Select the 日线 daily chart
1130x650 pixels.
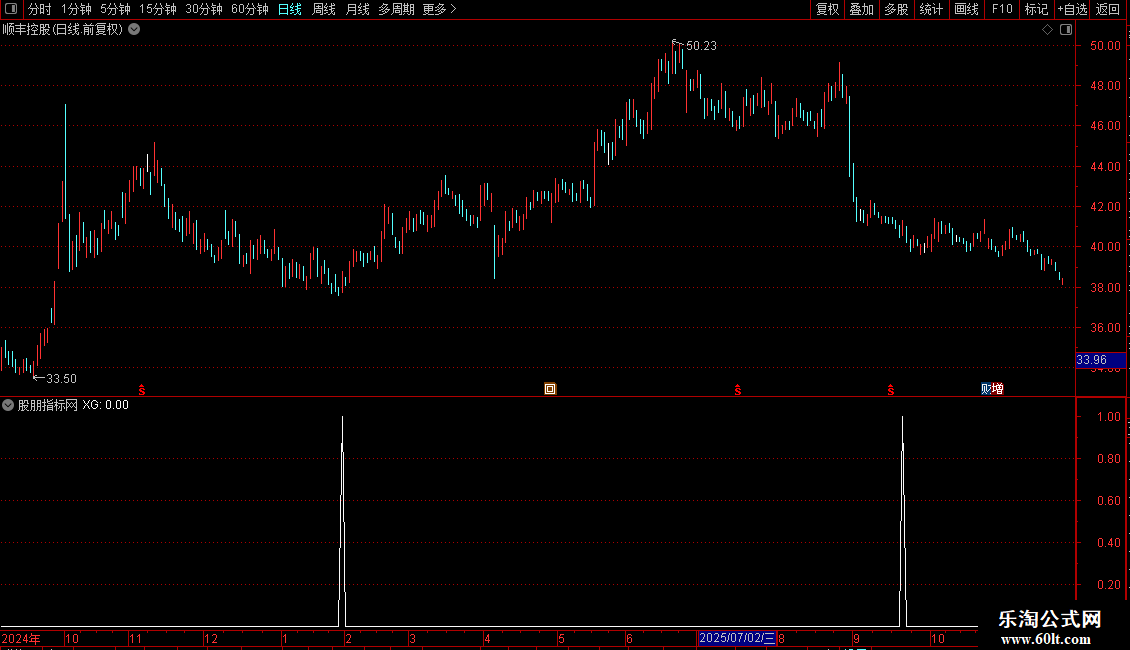point(290,9)
